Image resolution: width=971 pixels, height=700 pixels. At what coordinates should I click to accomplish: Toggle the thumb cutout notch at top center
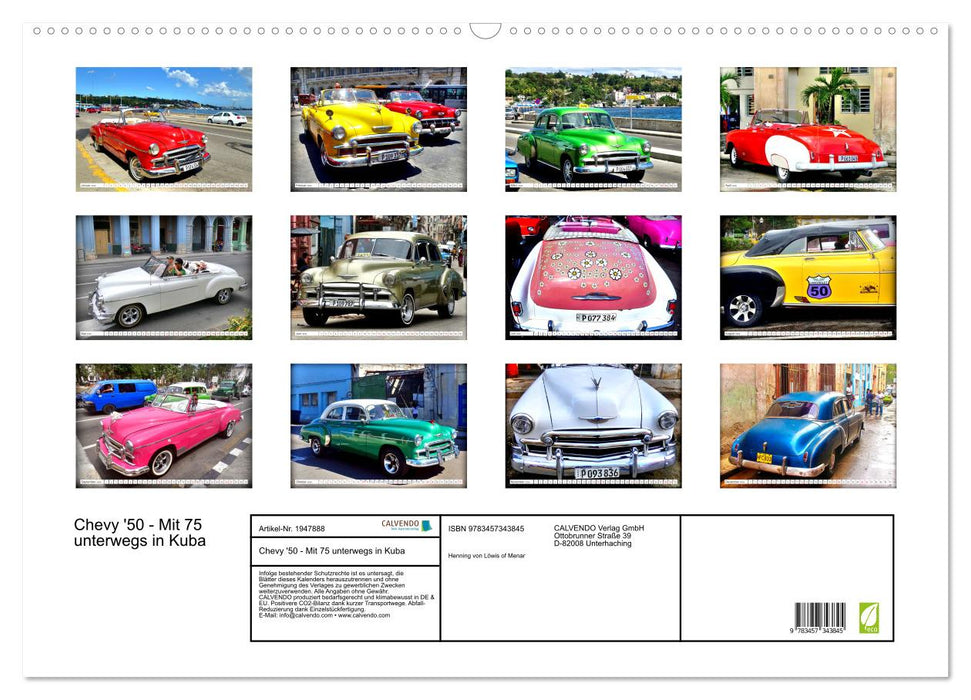485,31
